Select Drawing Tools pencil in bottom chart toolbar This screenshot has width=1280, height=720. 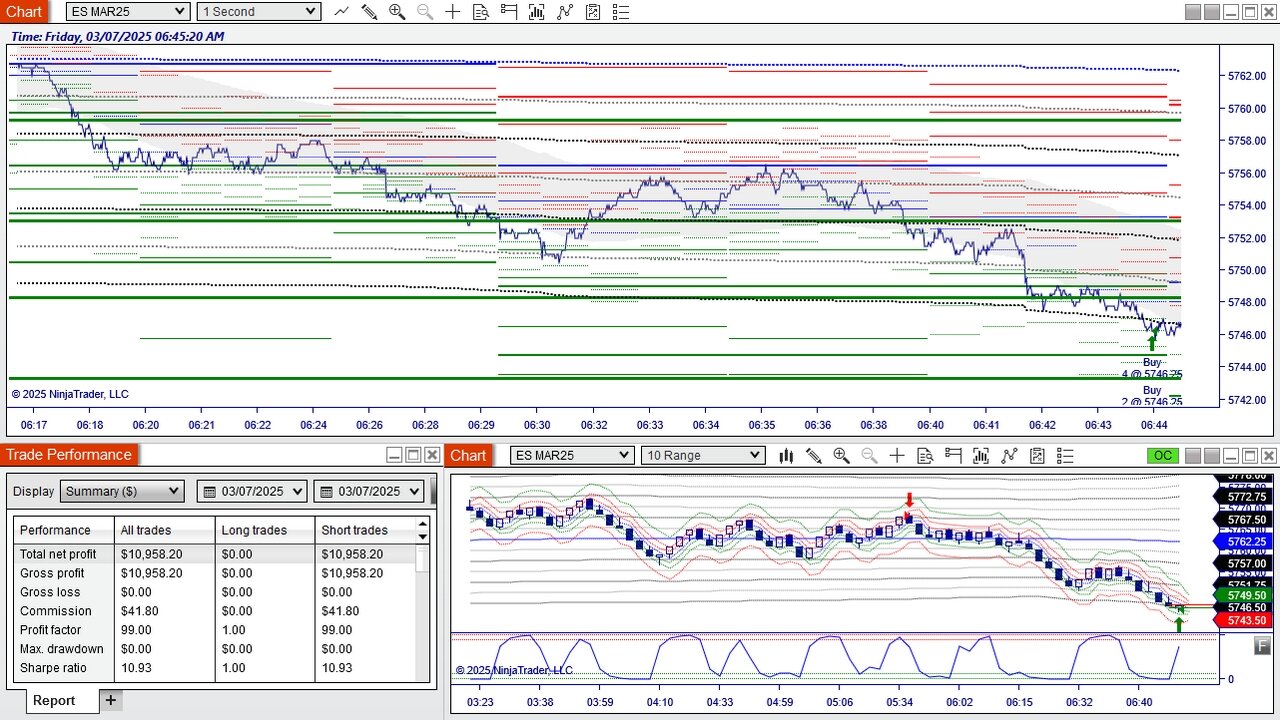(x=813, y=456)
